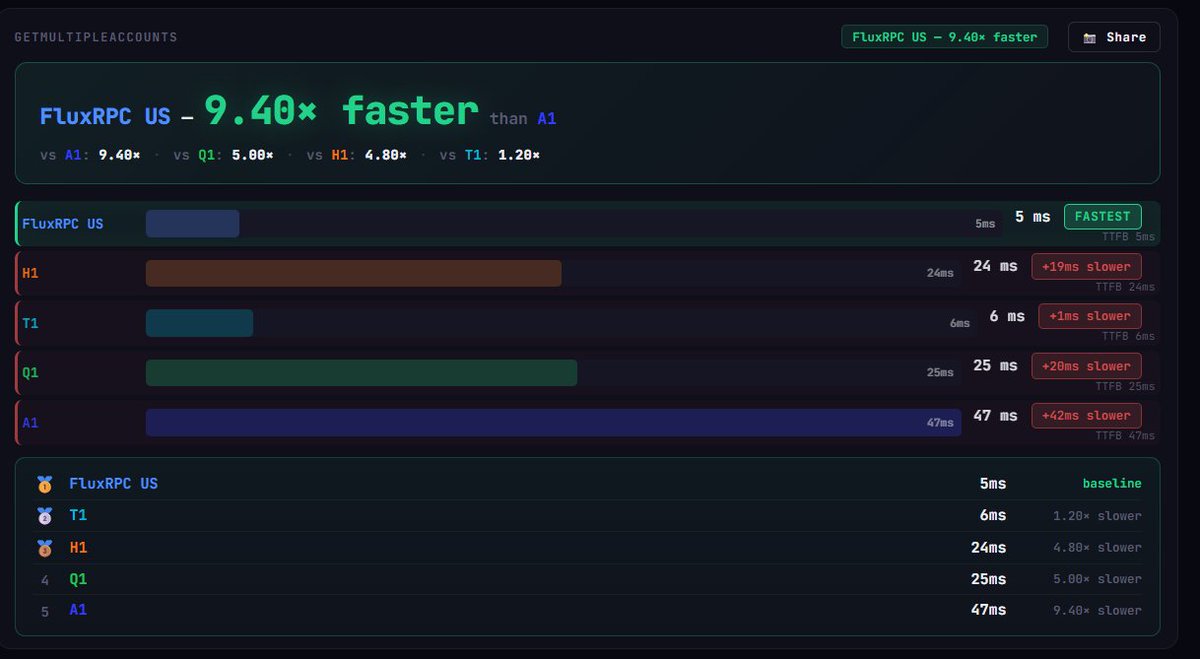Click the 5.00× slower ranking text
This screenshot has width=1200, height=659.
1097,579
